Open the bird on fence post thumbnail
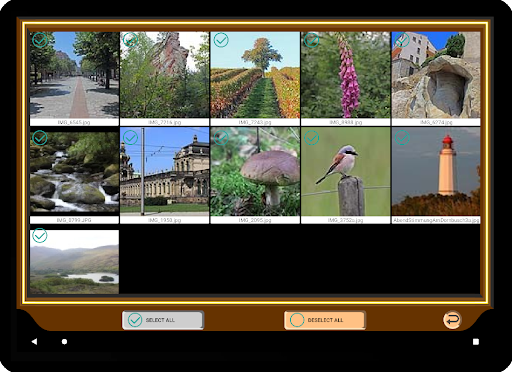 point(346,172)
